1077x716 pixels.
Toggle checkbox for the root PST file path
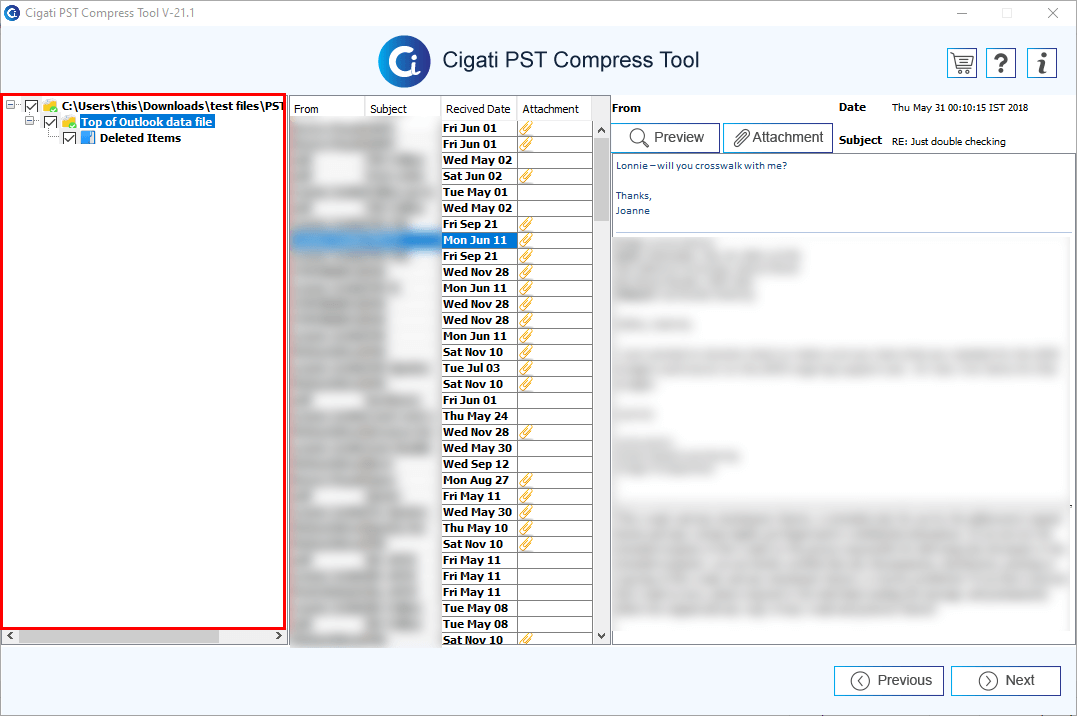[x=32, y=106]
